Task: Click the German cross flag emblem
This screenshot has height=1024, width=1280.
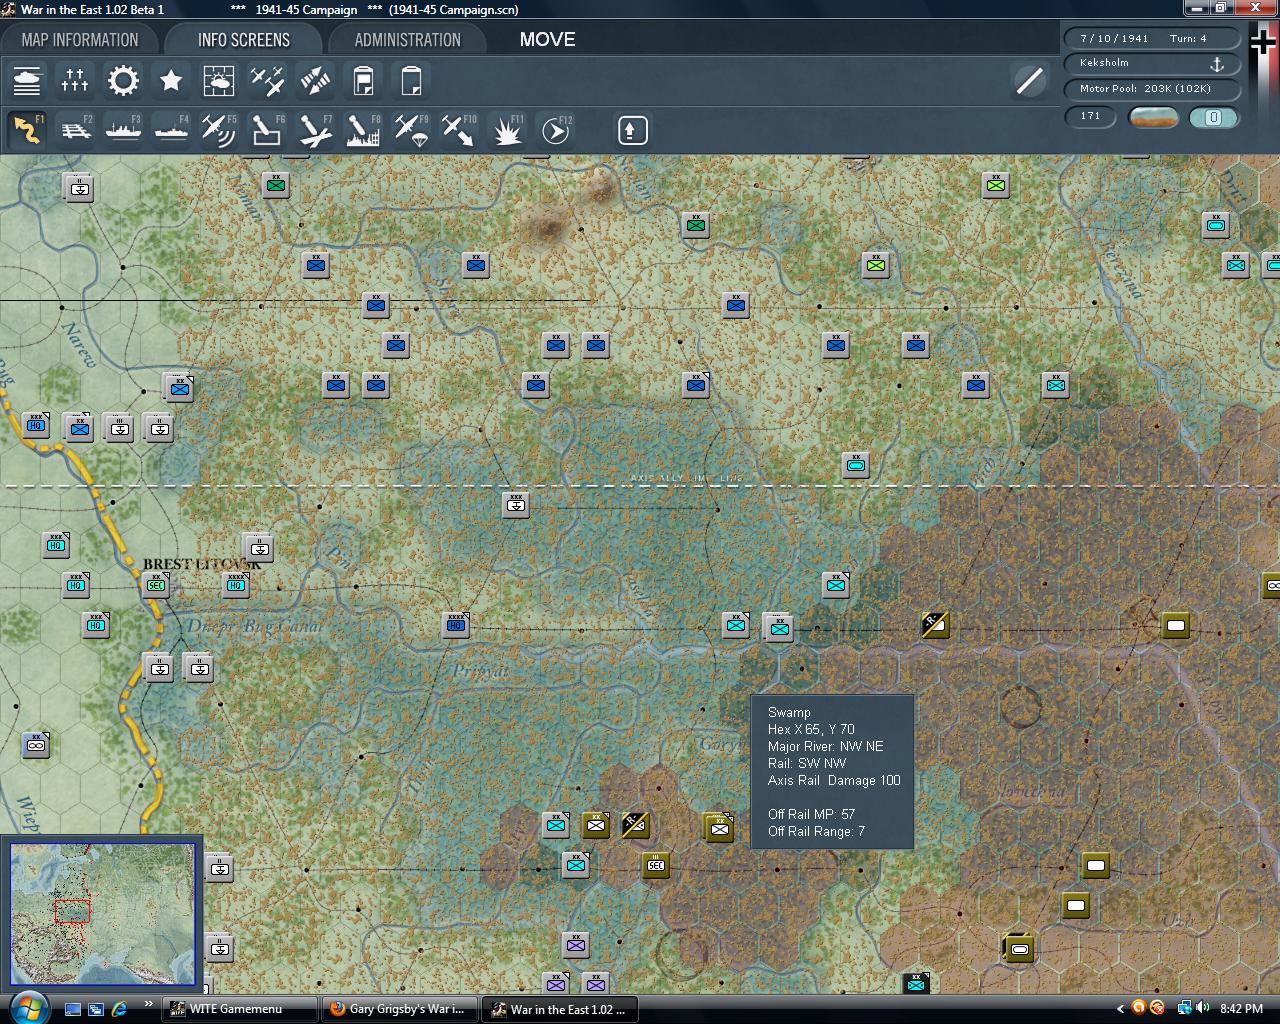Action: tap(1263, 42)
